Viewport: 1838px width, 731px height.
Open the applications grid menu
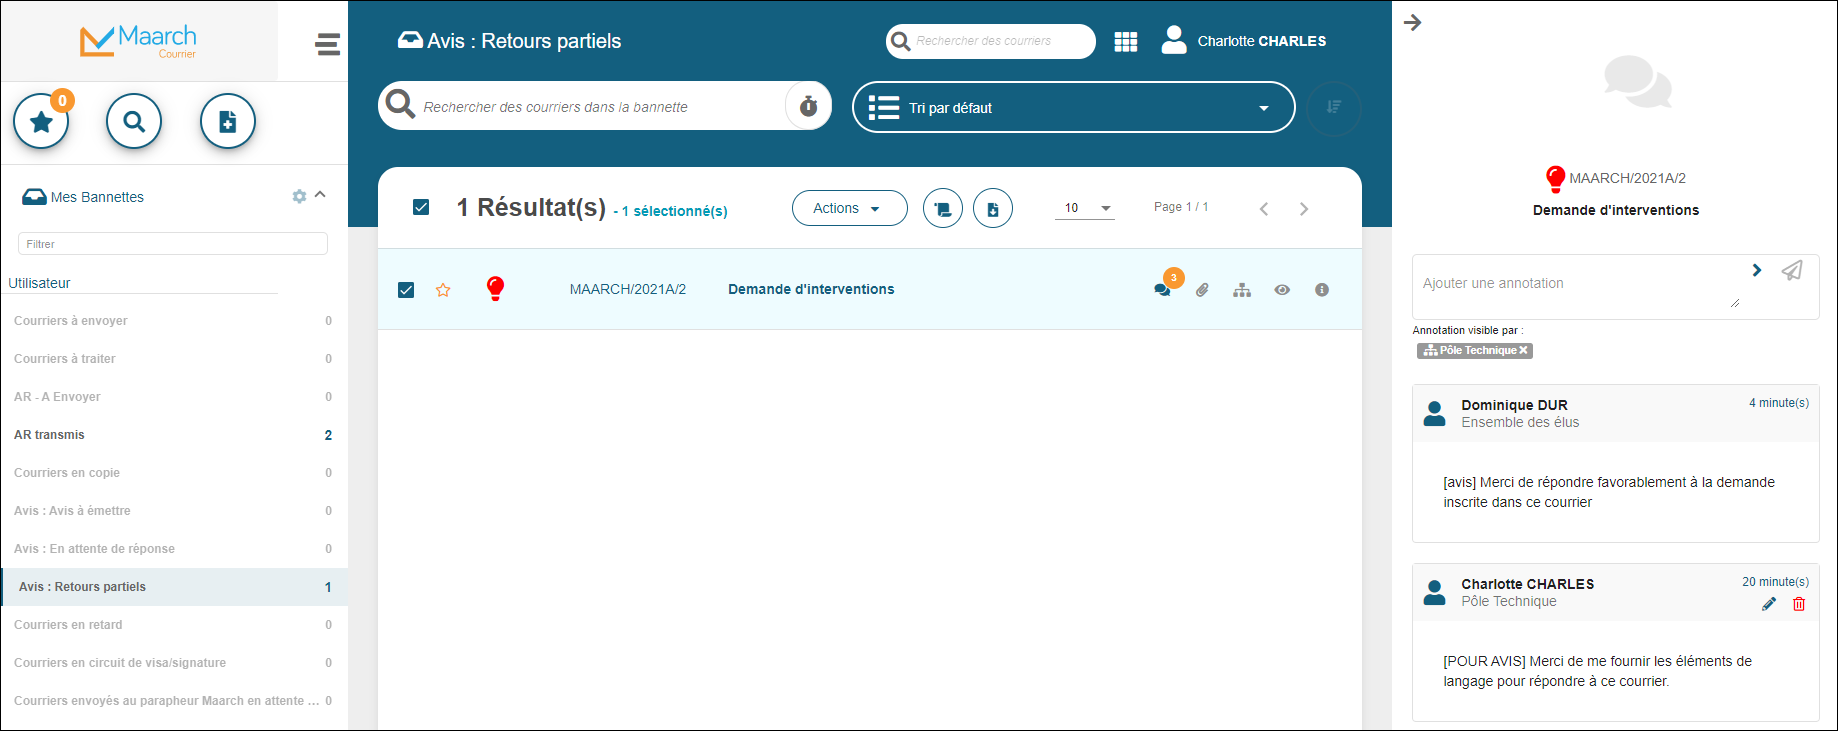tap(1126, 41)
